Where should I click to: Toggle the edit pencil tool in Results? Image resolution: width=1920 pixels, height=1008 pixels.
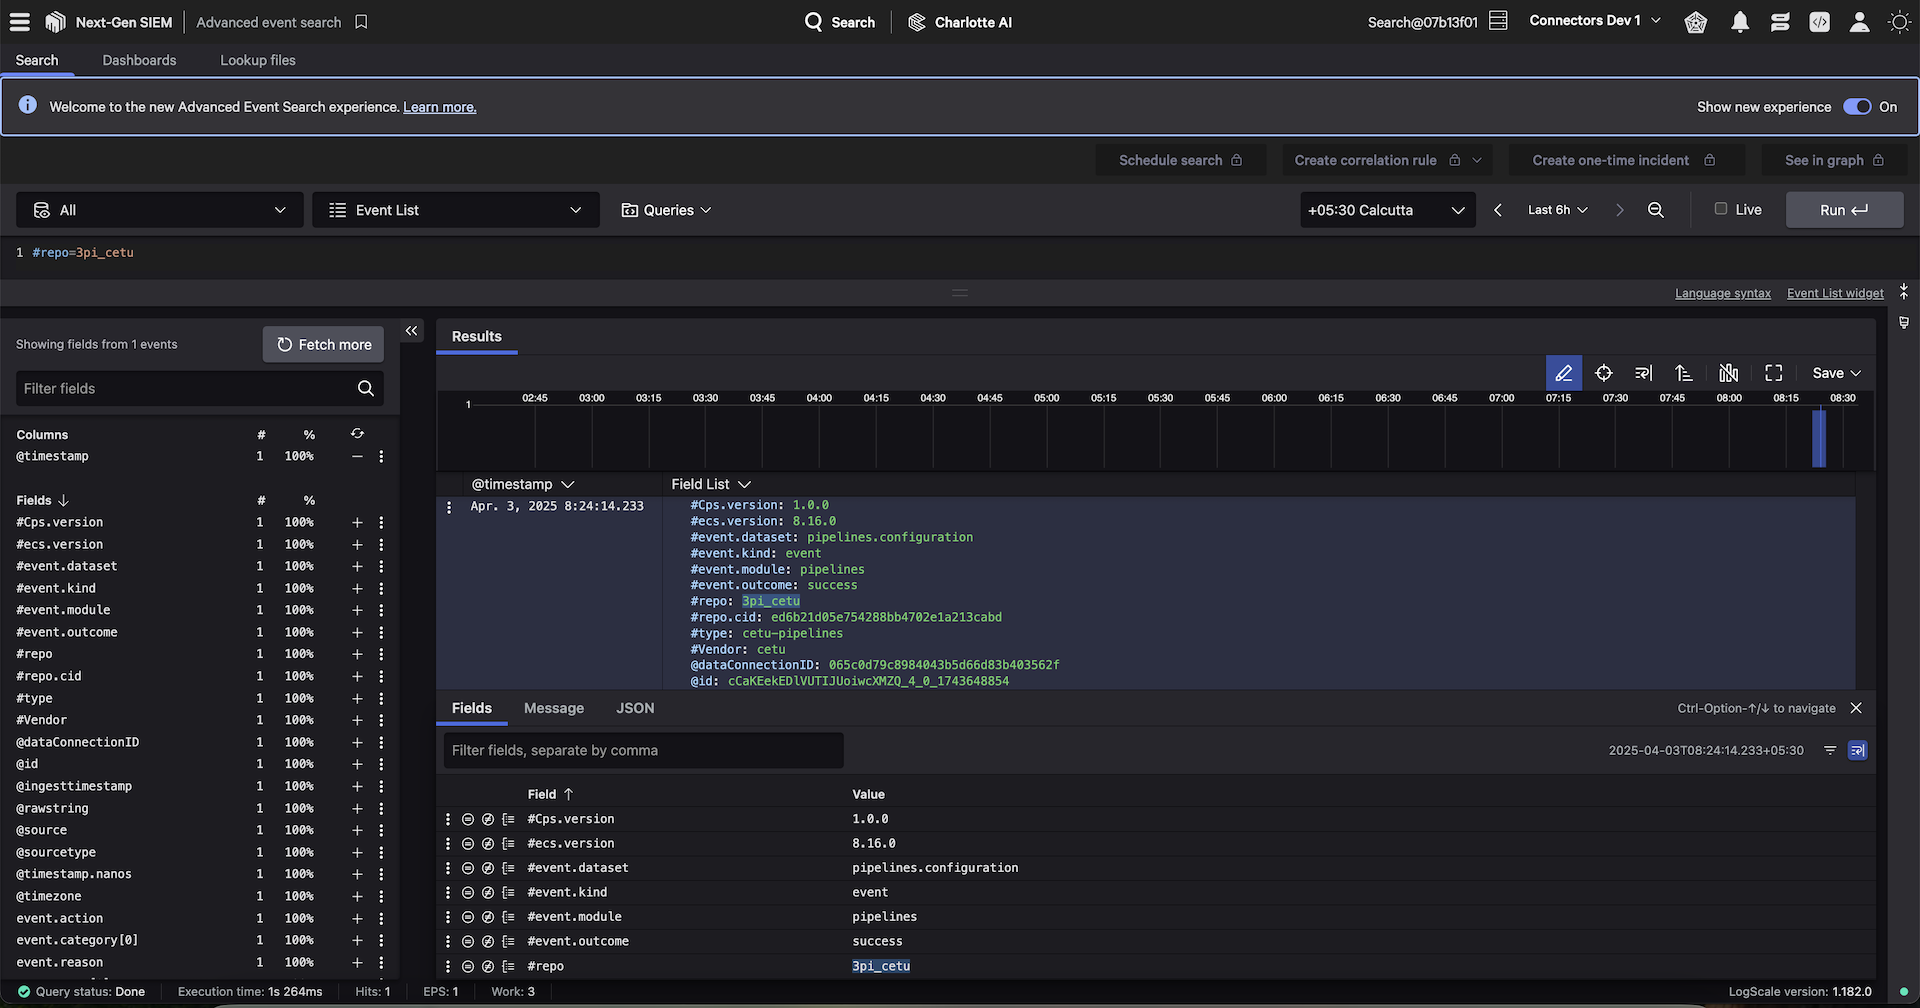(1564, 373)
